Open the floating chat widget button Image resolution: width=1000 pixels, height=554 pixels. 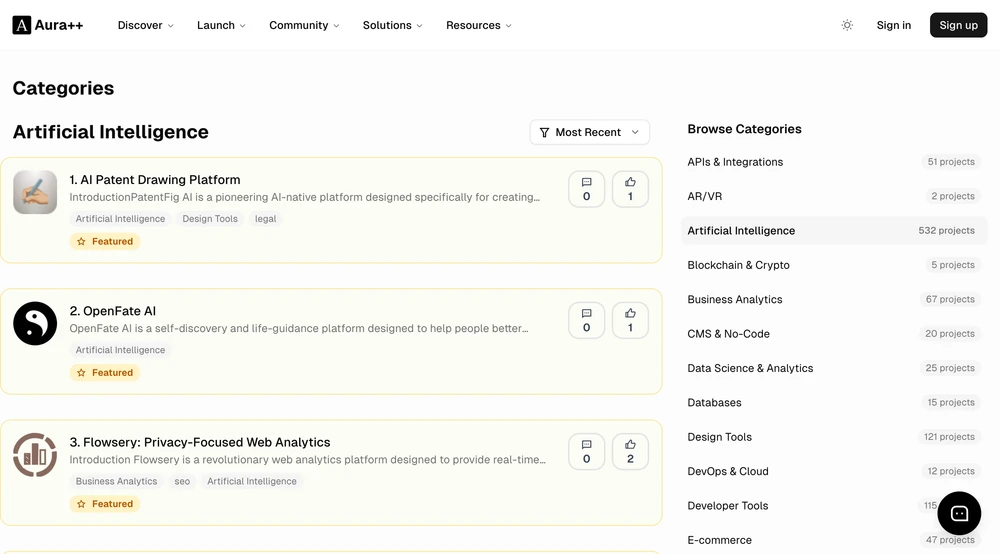click(959, 513)
